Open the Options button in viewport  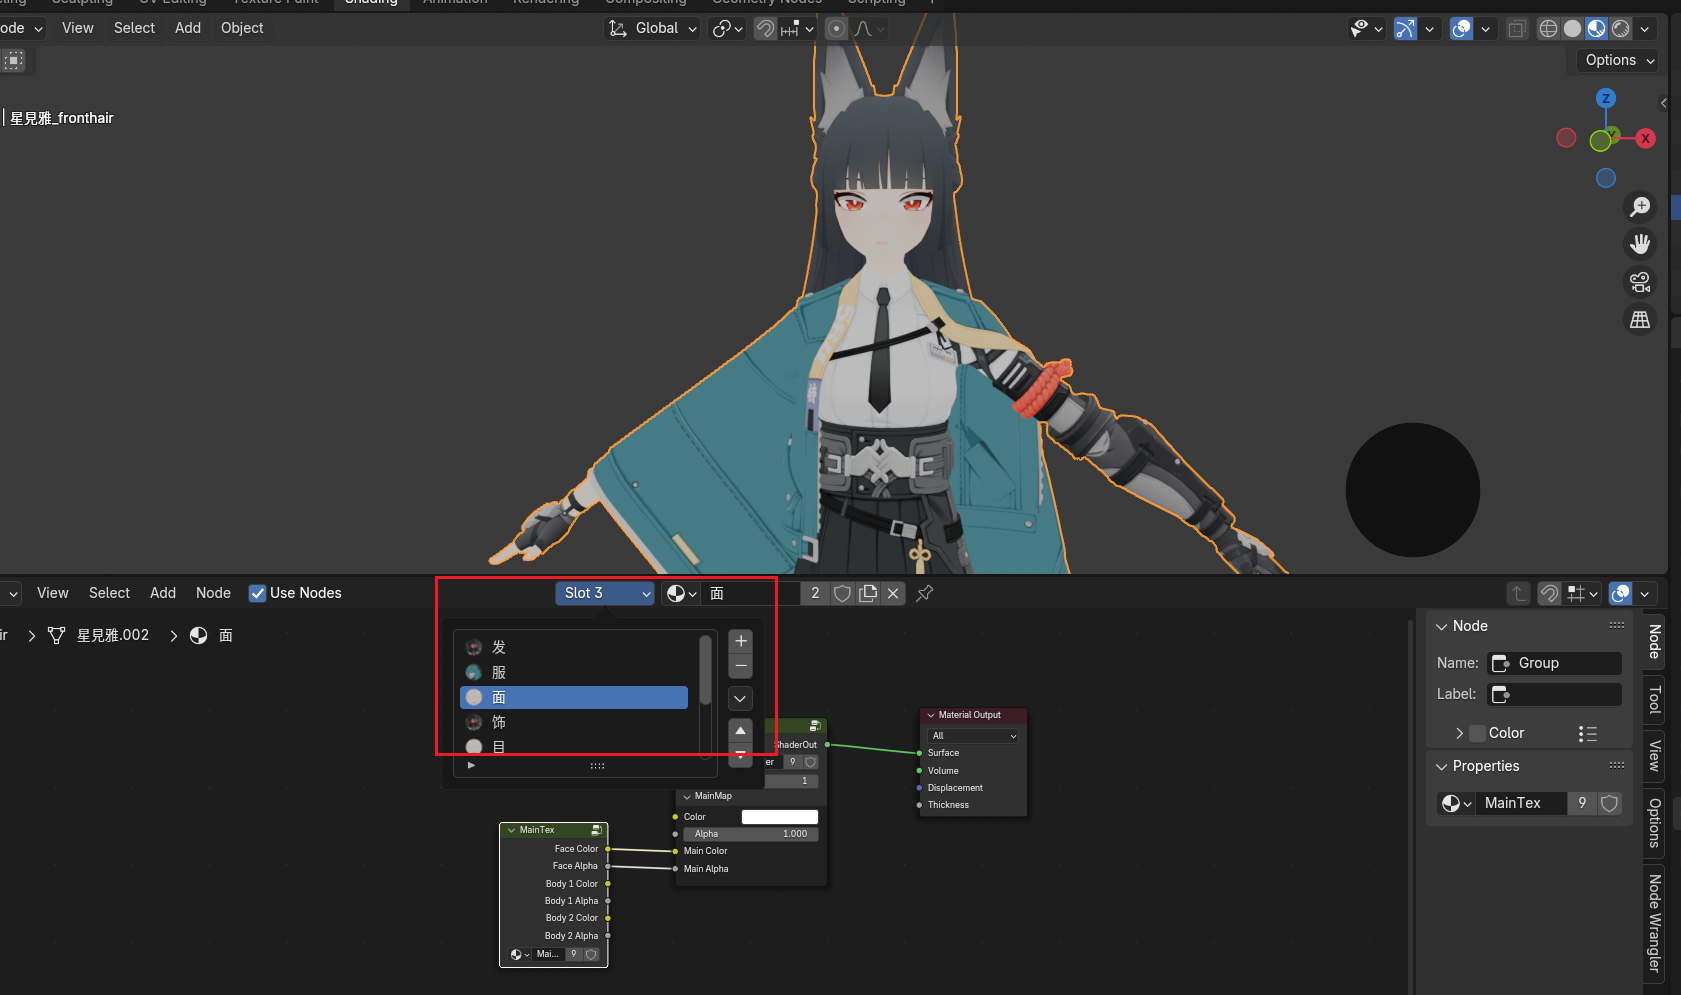pyautogui.click(x=1619, y=60)
